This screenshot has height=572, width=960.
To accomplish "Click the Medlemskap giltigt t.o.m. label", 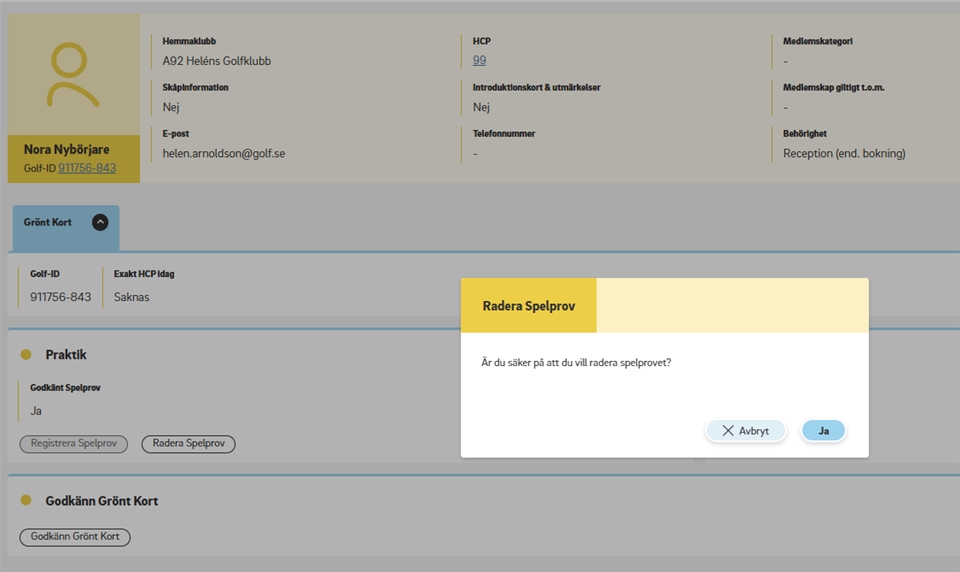I will 834,88.
